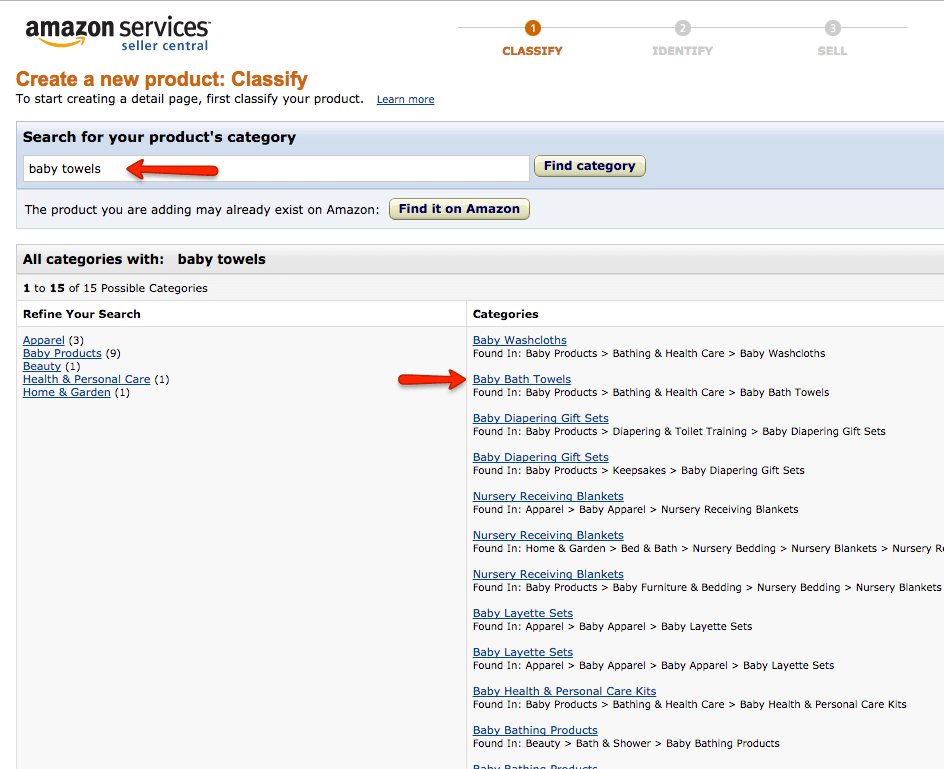Select Nursery Receiving Blankets found in Apparel

pyautogui.click(x=548, y=496)
